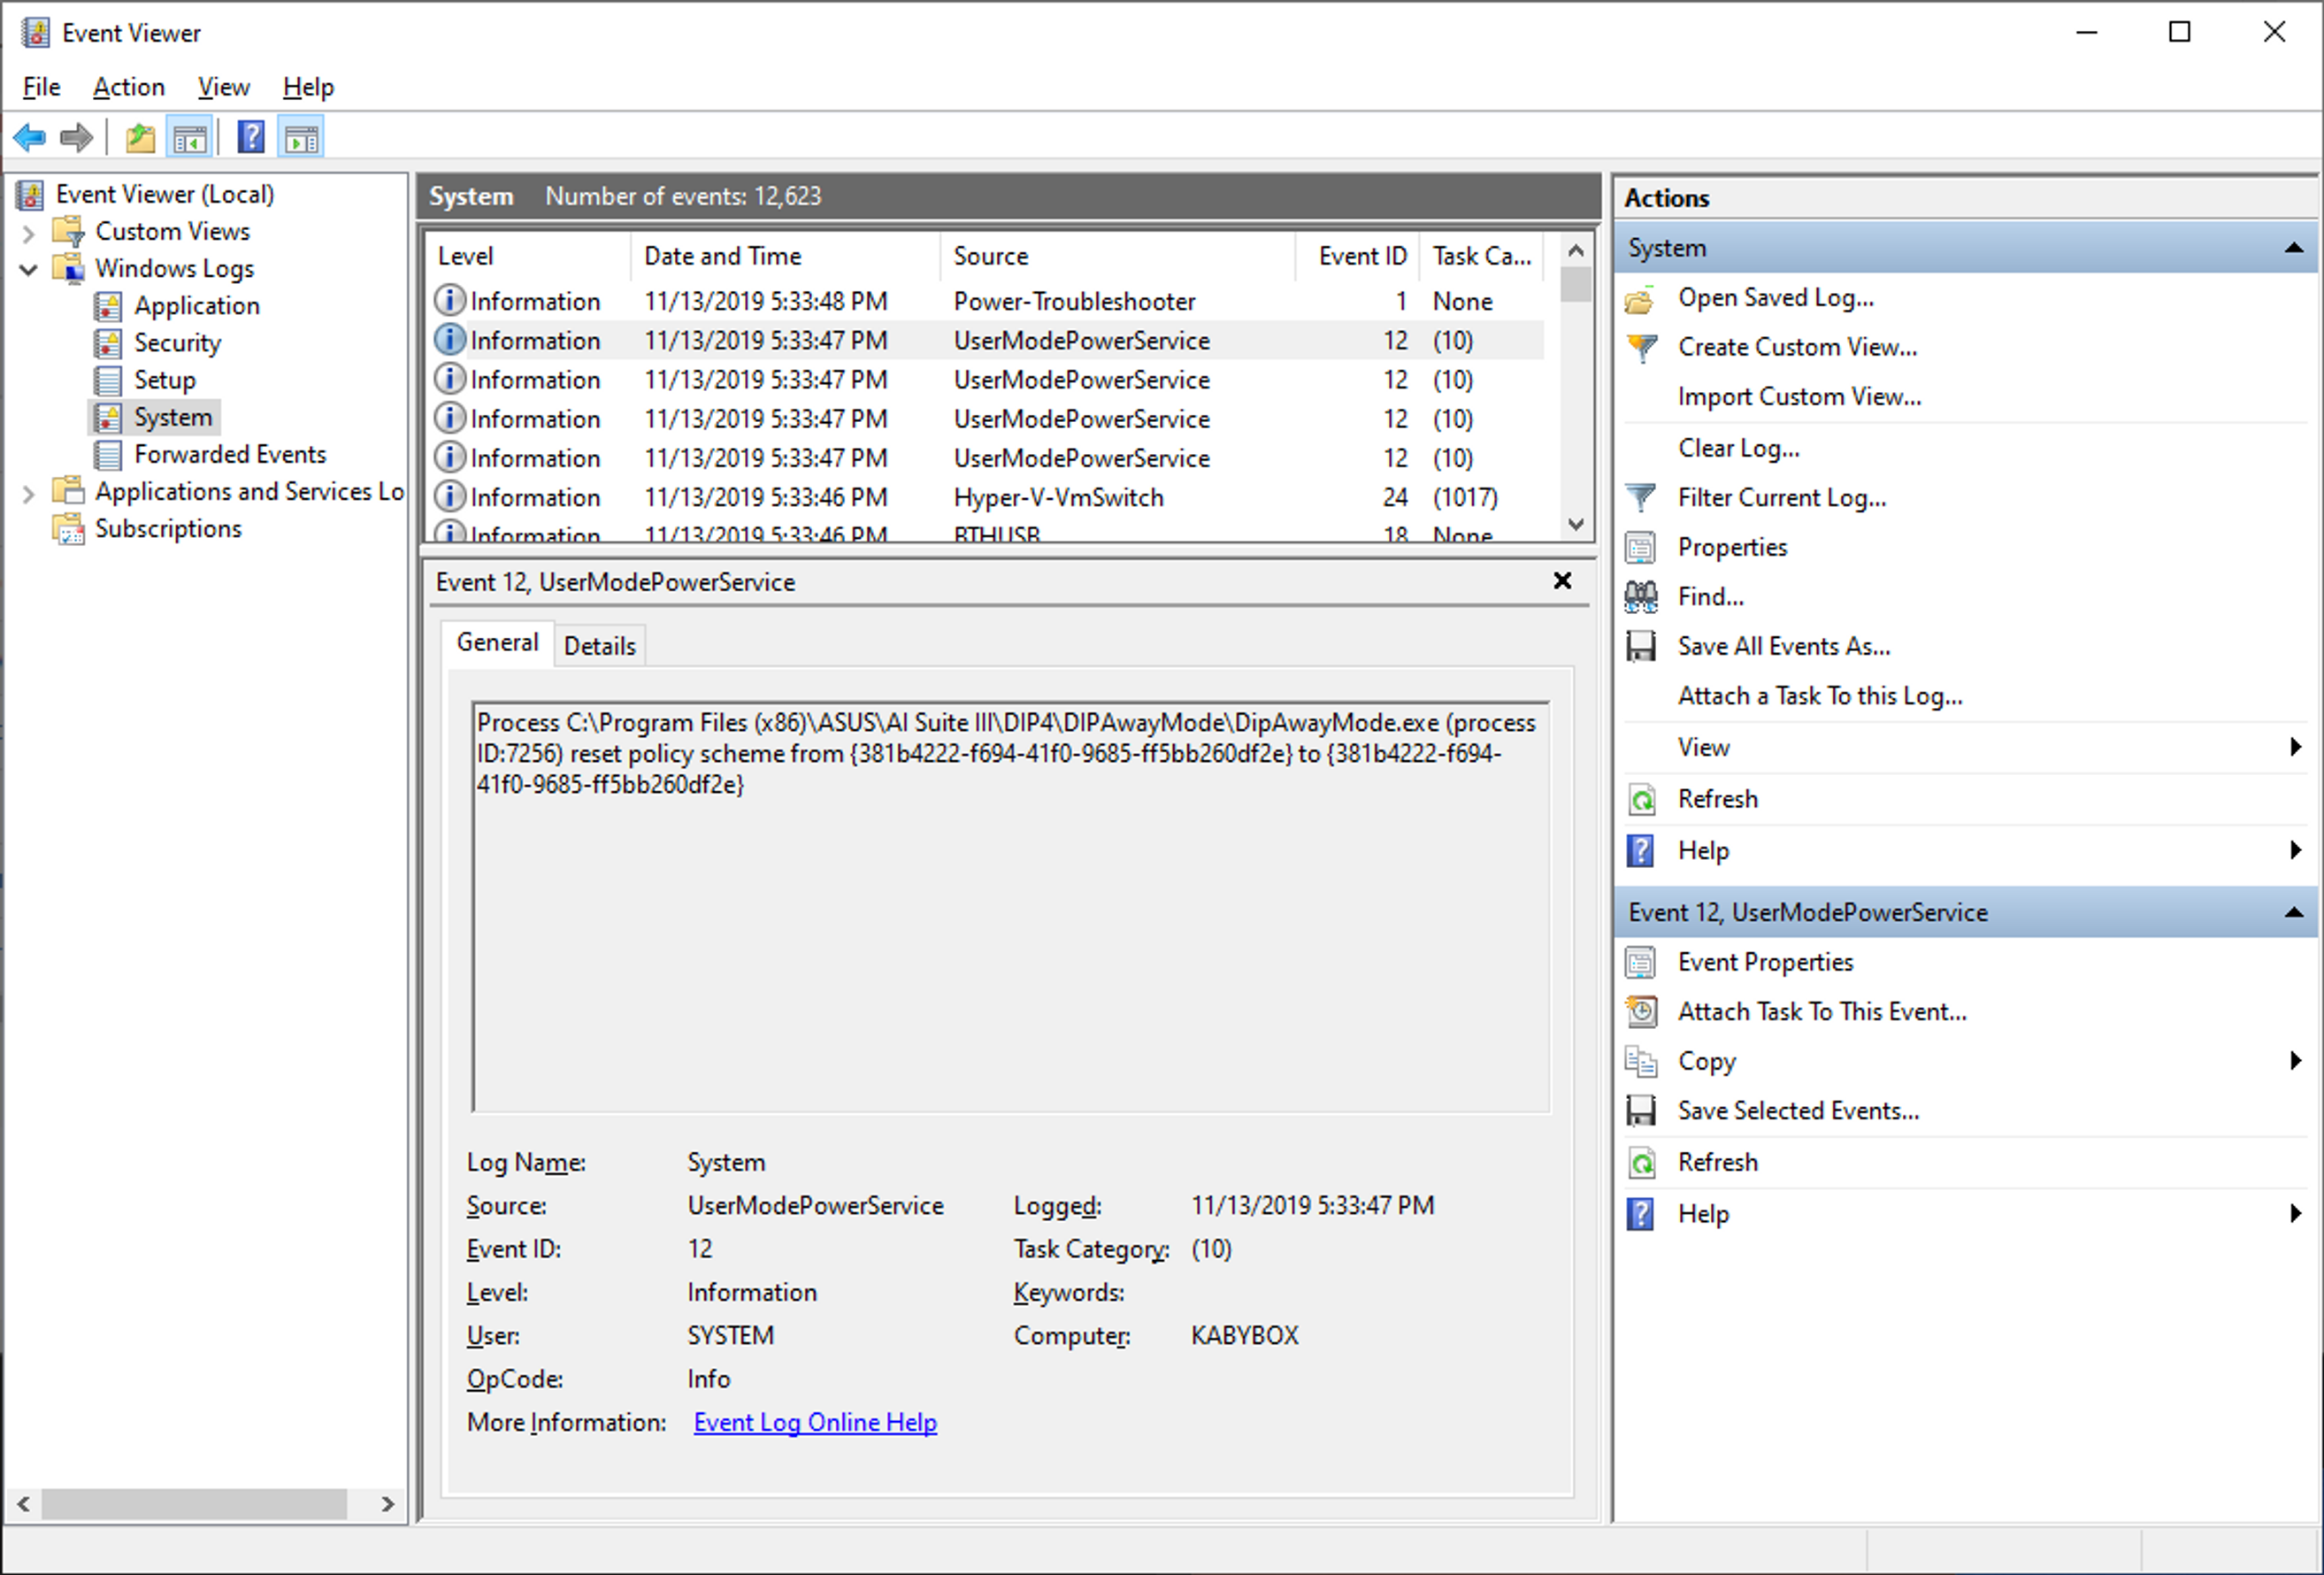This screenshot has width=2324, height=1575.
Task: Click the Forward arrow toolbar icon
Action: point(77,137)
